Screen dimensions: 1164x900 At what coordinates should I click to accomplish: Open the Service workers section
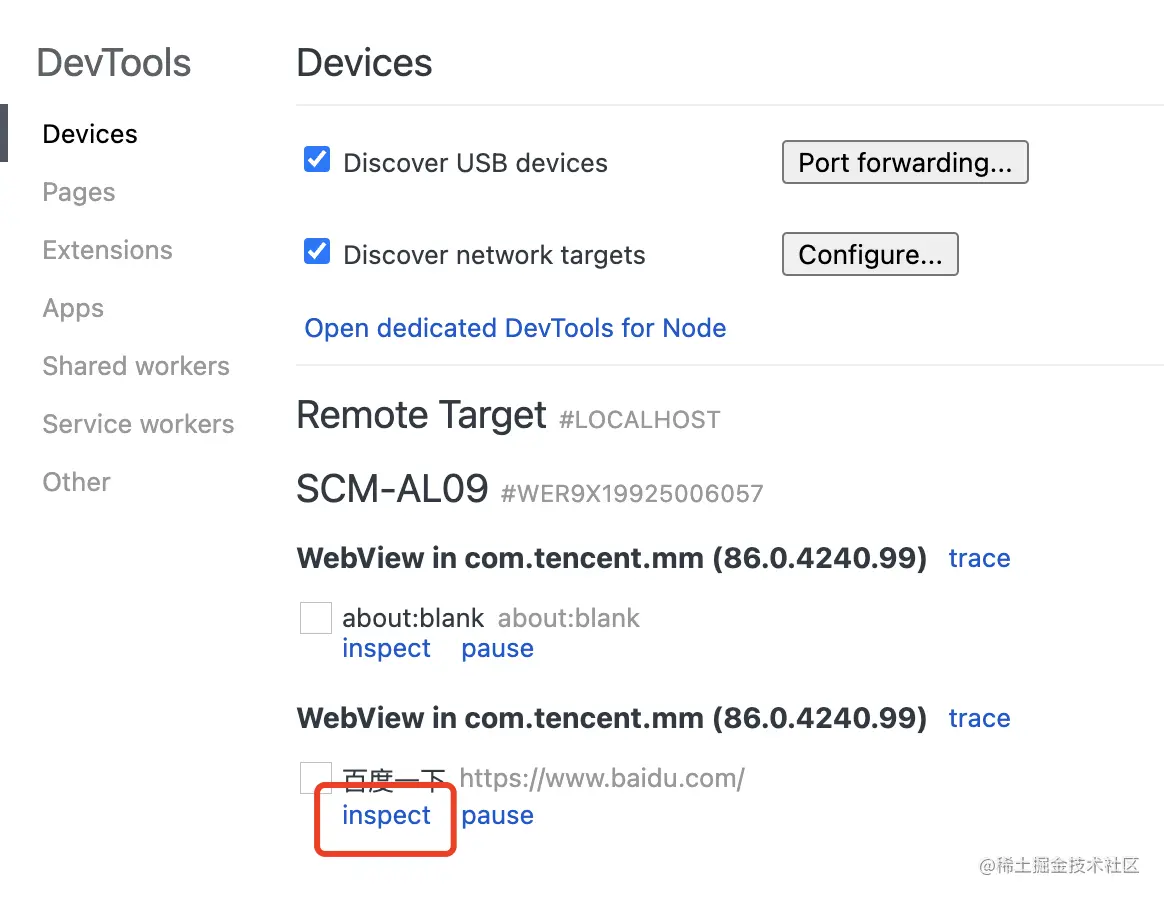pyautogui.click(x=138, y=424)
